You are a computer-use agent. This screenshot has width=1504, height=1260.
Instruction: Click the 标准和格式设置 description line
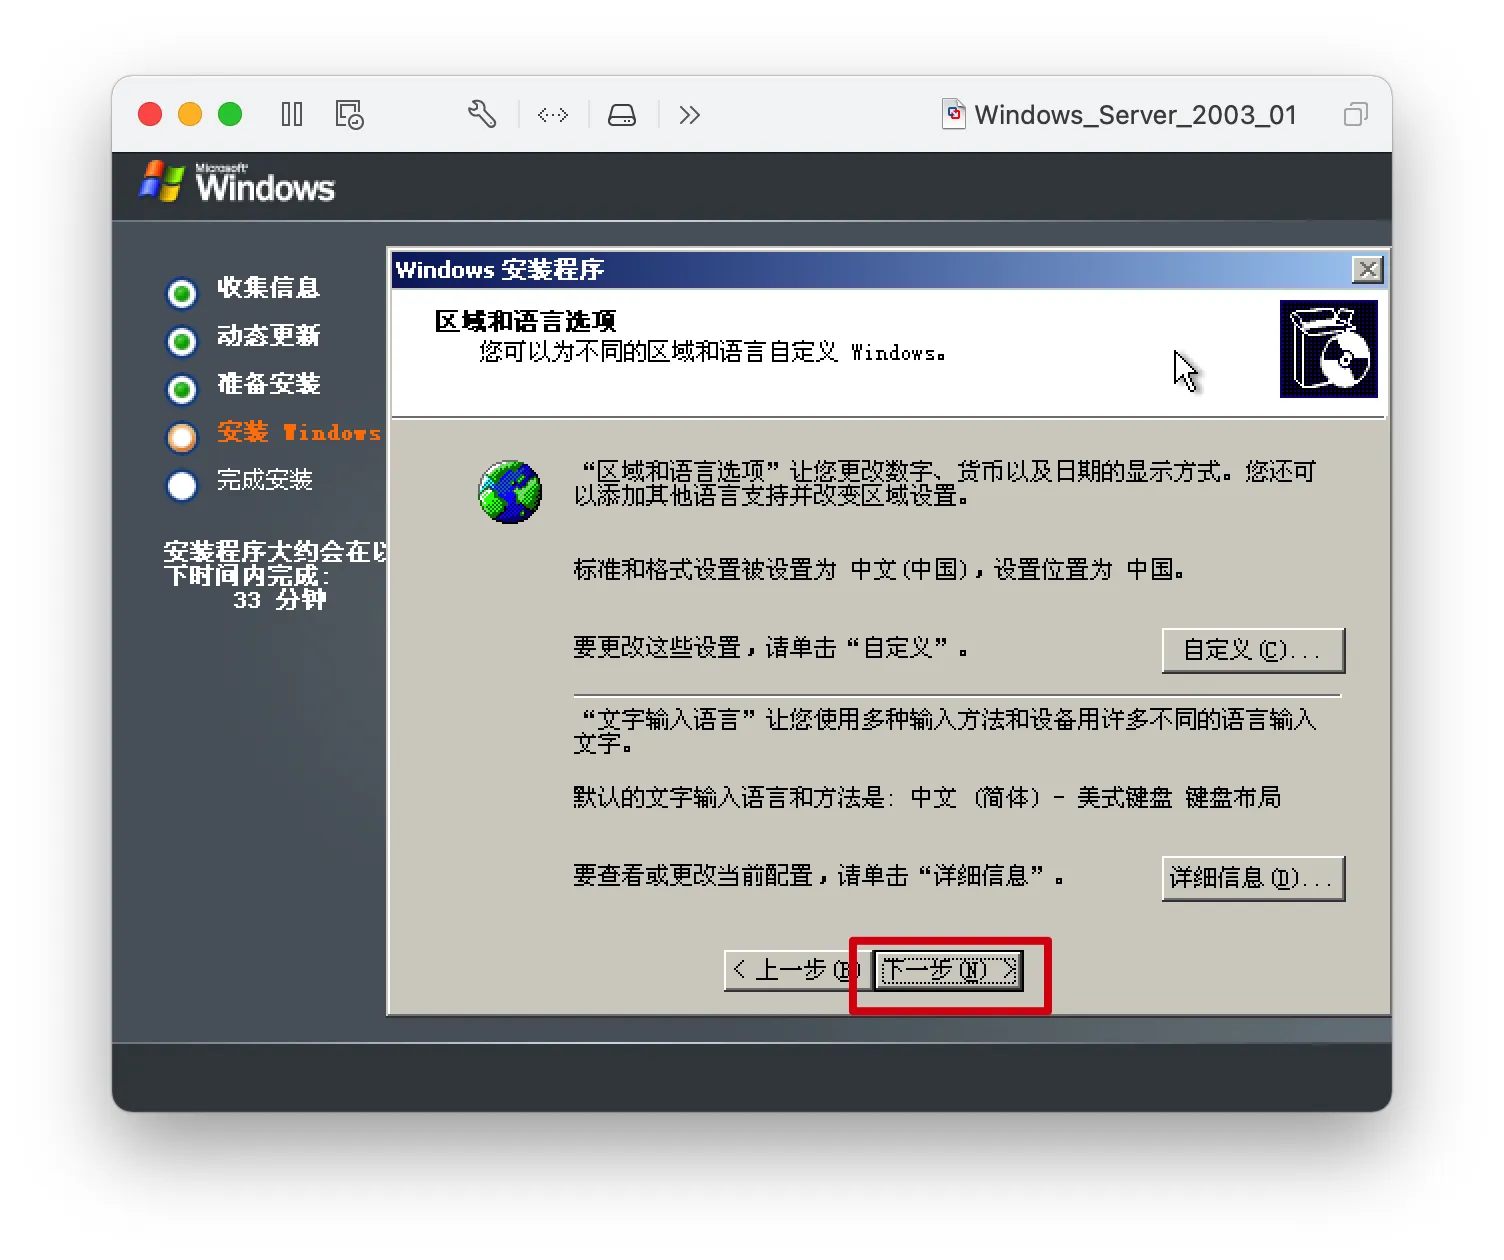(879, 570)
